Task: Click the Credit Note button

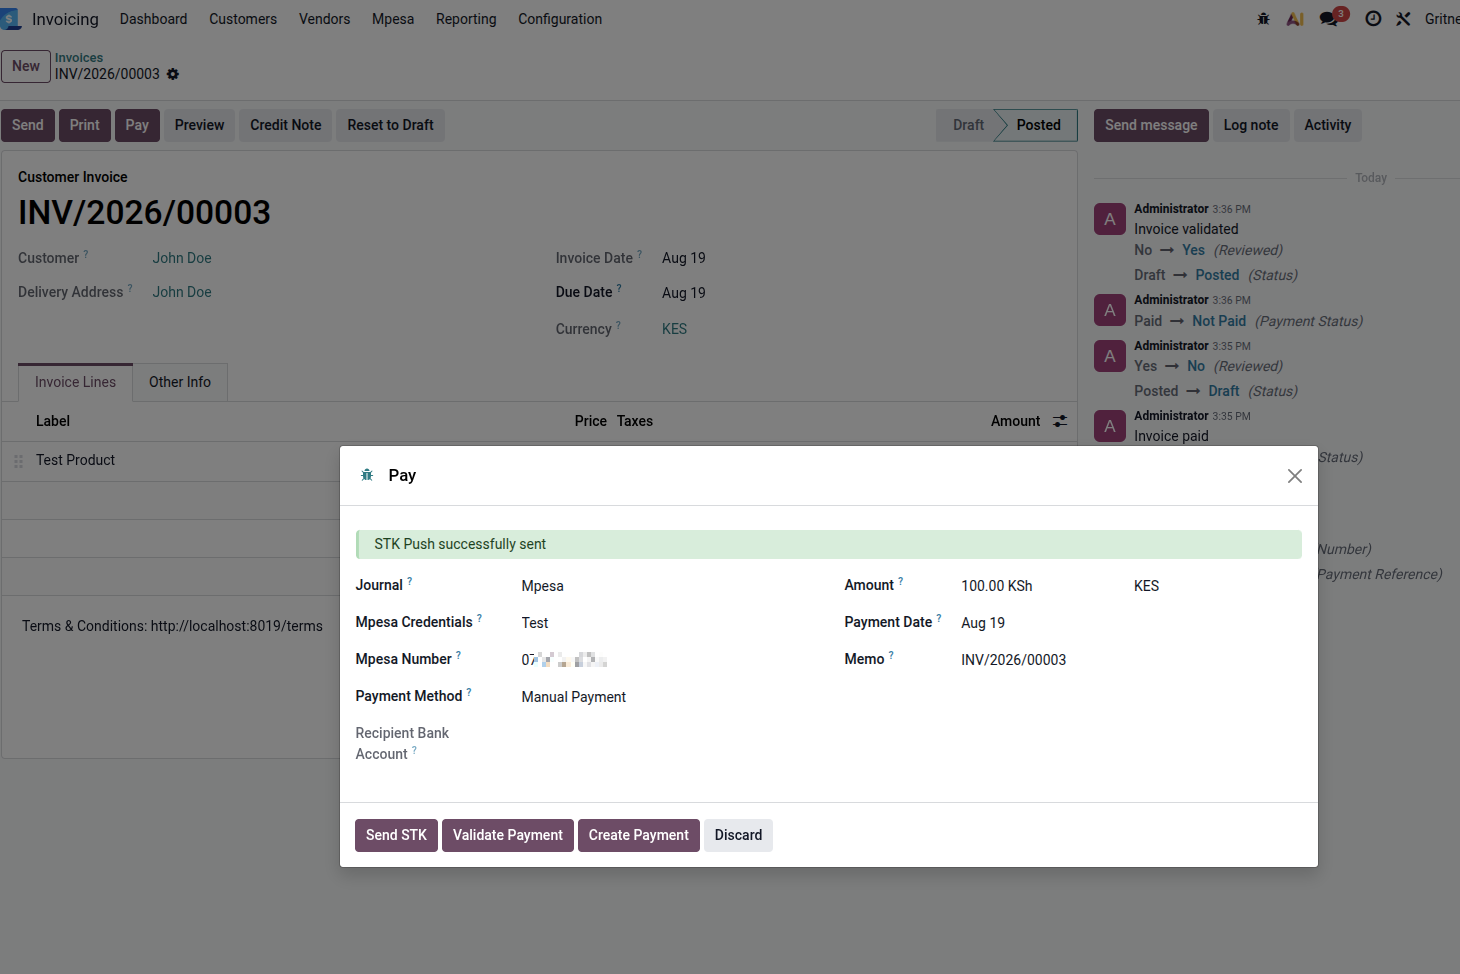Action: tap(286, 125)
